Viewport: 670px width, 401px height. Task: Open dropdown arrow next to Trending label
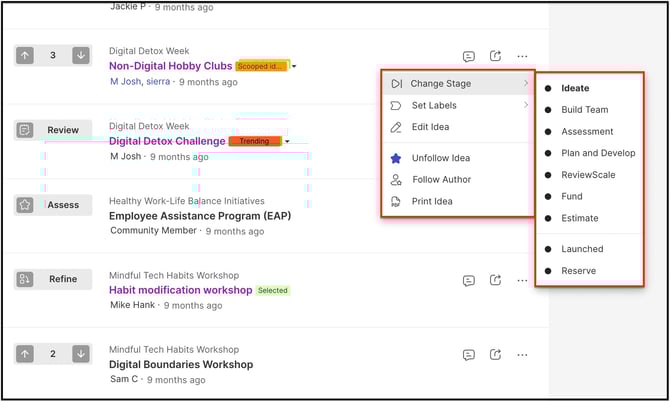[x=287, y=142]
